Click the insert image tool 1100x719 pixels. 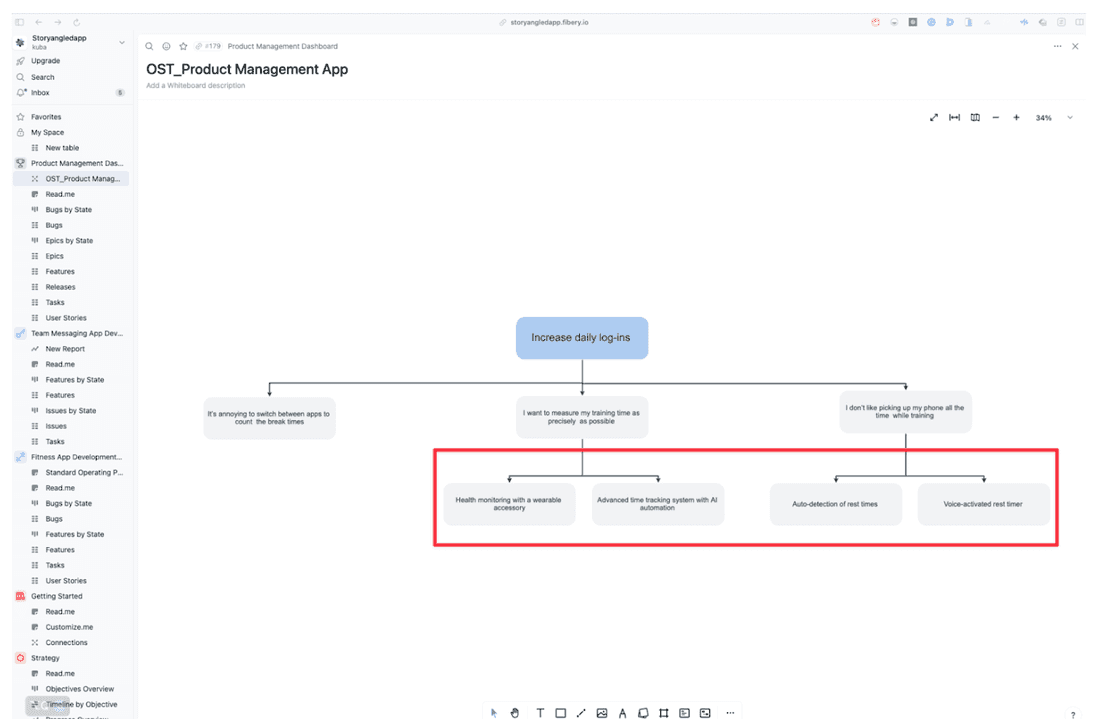click(602, 713)
